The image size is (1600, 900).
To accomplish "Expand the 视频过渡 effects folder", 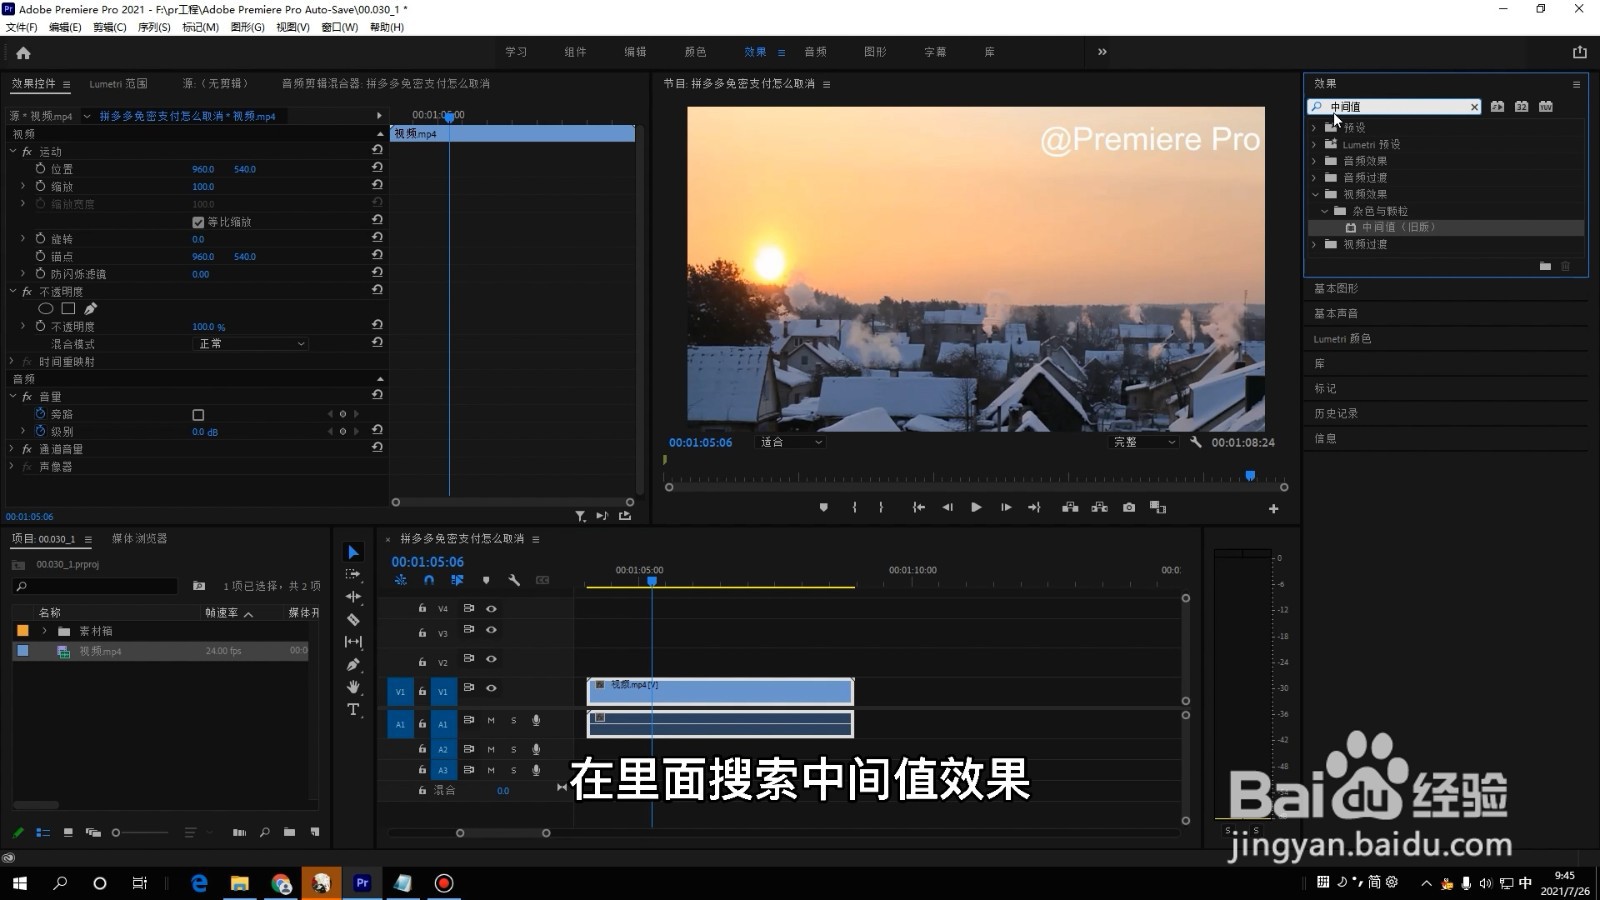I will pos(1314,244).
